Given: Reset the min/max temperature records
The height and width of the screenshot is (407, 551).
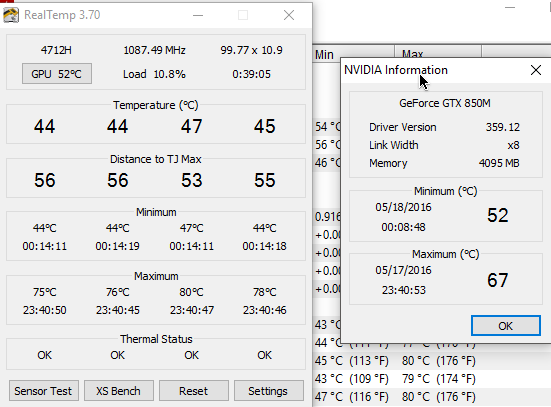Looking at the screenshot, I should tap(194, 391).
